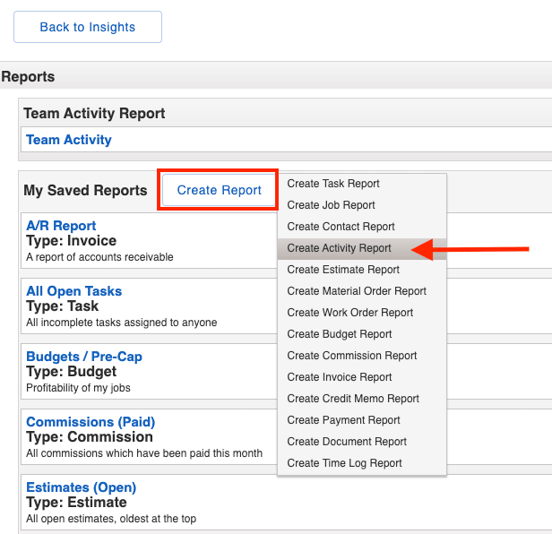
Task: Open the All Open Tasks report
Action: coord(74,291)
